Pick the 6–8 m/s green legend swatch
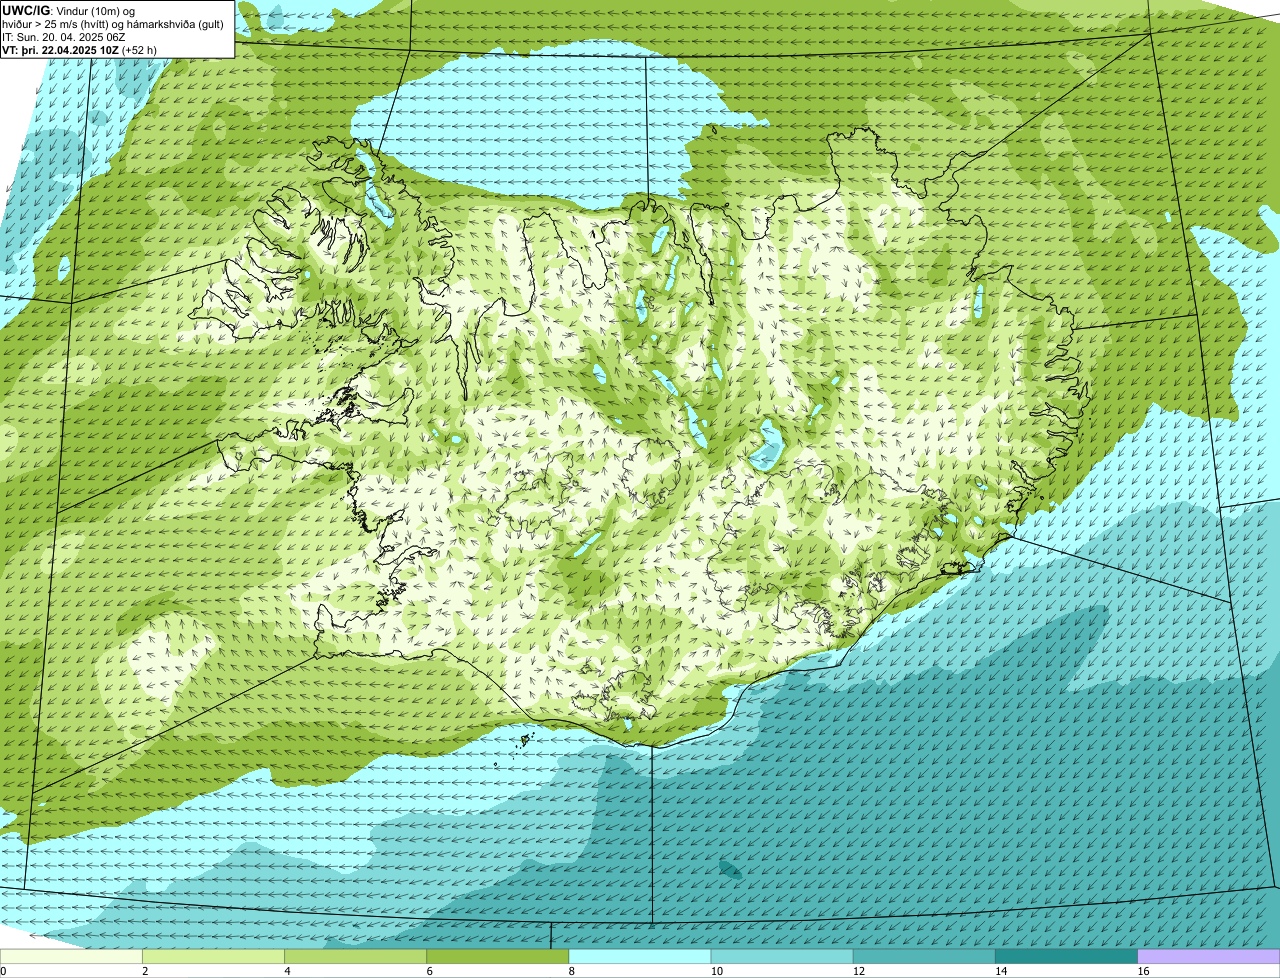Viewport: 1280px width, 978px height. pos(498,956)
